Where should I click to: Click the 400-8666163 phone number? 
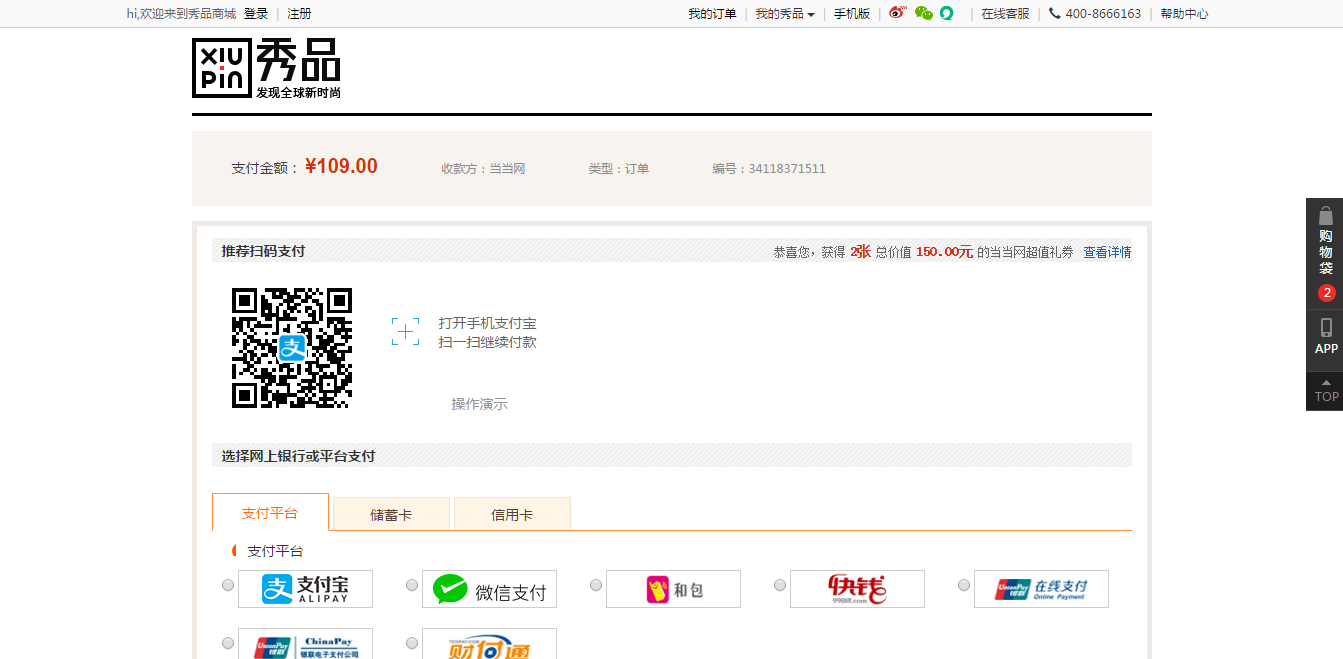(1103, 14)
